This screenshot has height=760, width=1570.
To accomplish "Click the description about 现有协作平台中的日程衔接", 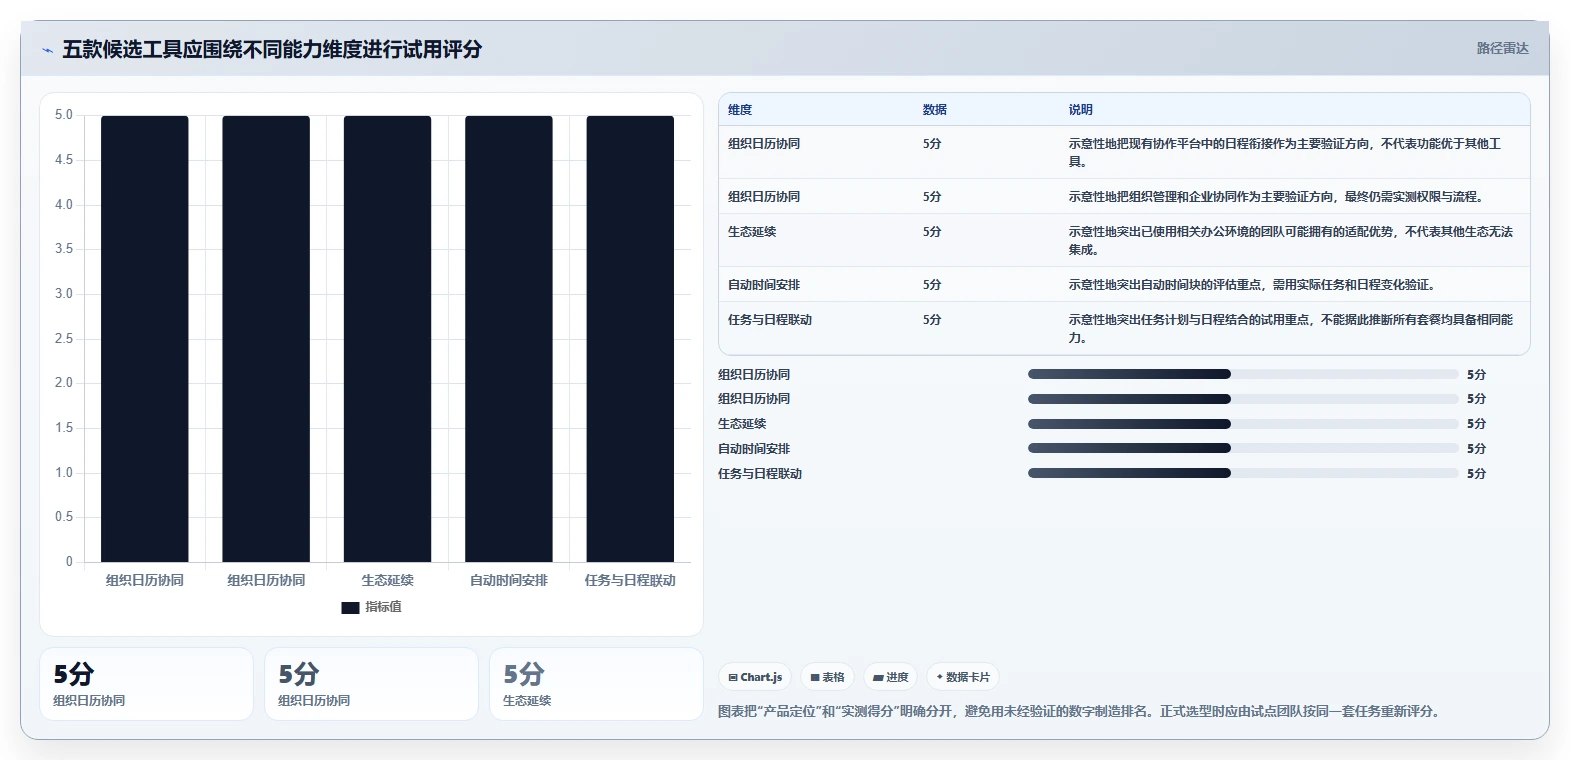I will (1285, 153).
